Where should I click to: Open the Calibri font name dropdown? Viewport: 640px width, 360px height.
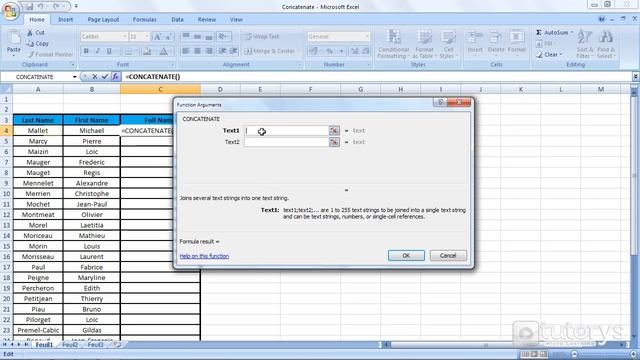(124, 37)
